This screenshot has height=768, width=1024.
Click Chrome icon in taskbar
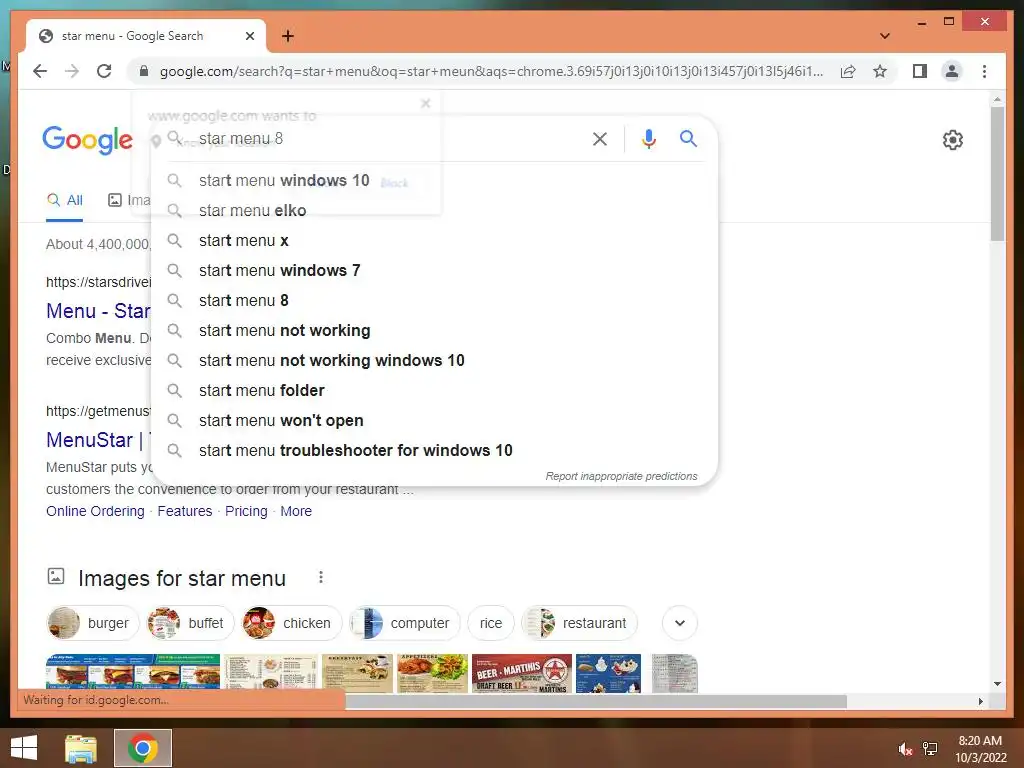click(142, 748)
